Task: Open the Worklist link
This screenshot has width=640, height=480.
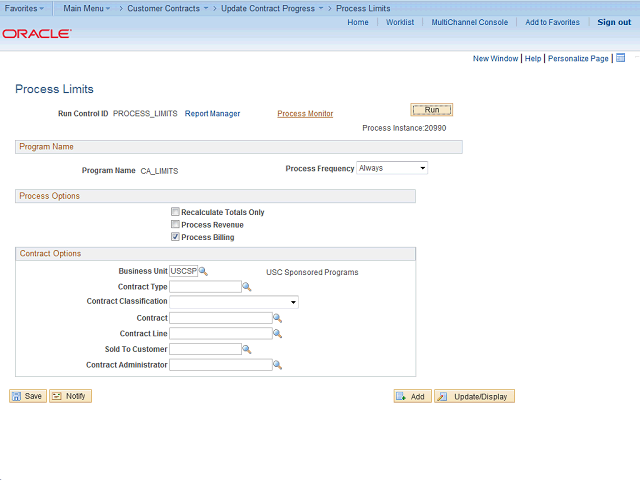Action: tap(400, 22)
